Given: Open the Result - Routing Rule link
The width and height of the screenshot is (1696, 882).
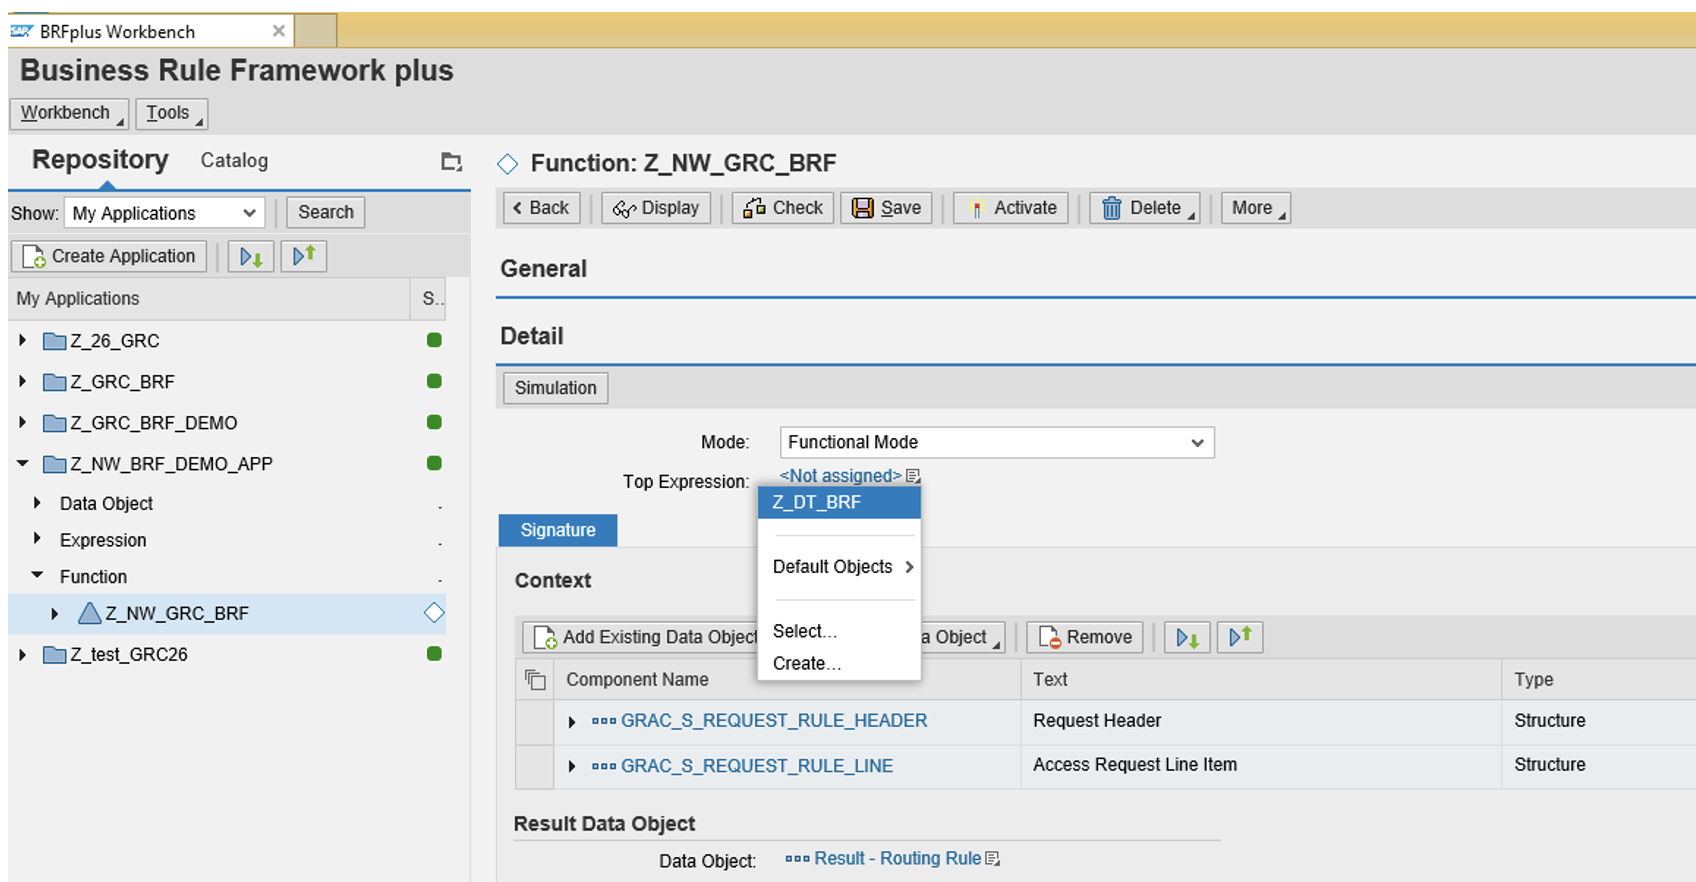Looking at the screenshot, I should (x=897, y=858).
